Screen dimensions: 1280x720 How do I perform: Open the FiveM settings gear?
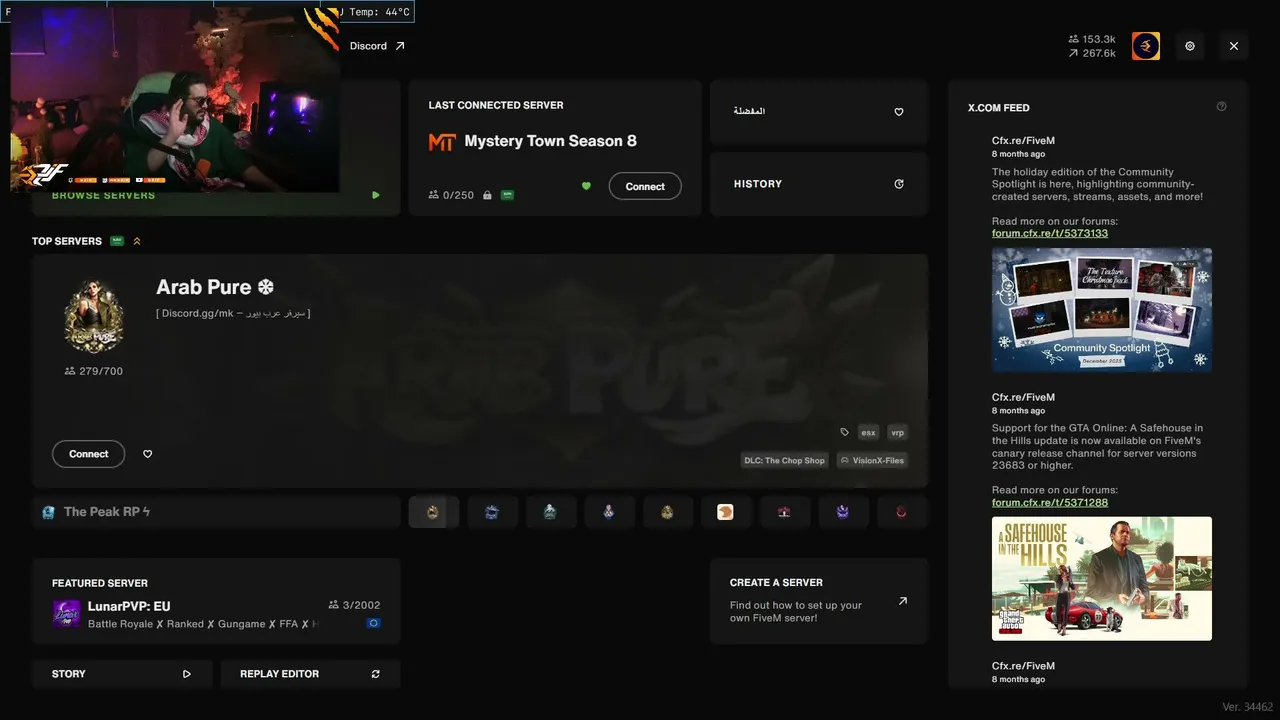1190,46
